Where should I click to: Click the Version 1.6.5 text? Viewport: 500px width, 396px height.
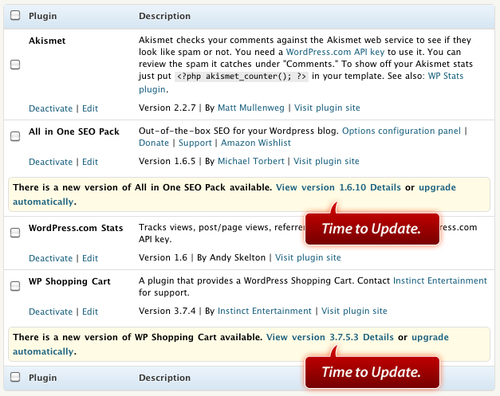(167, 161)
